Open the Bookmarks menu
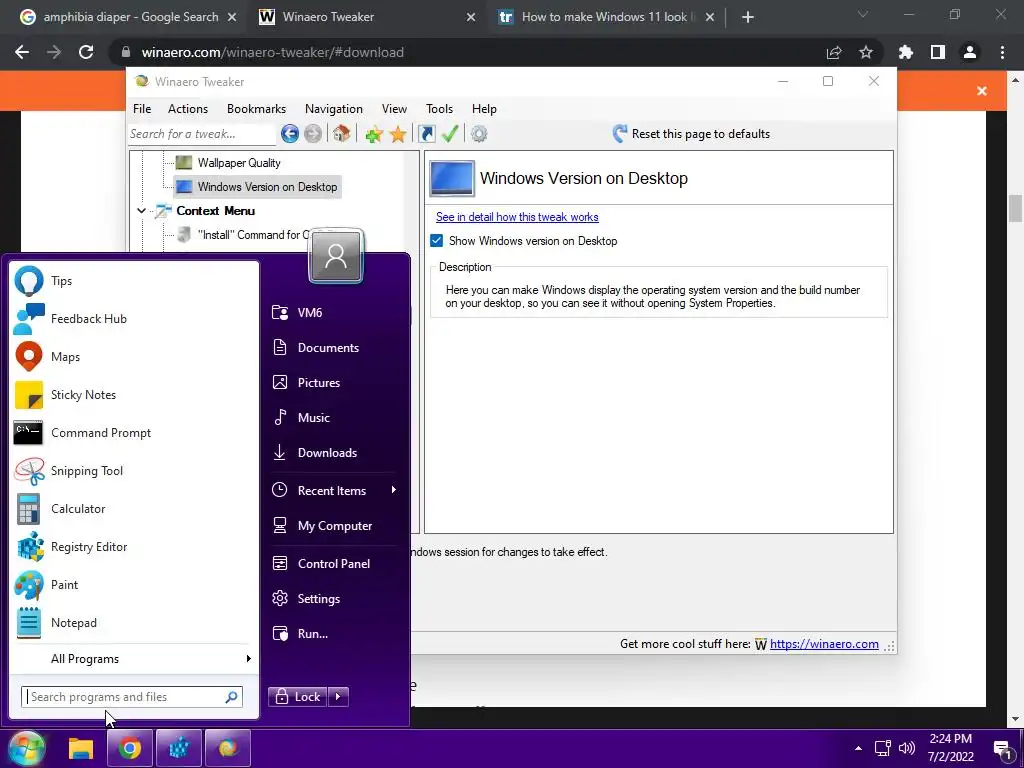 coord(257,109)
